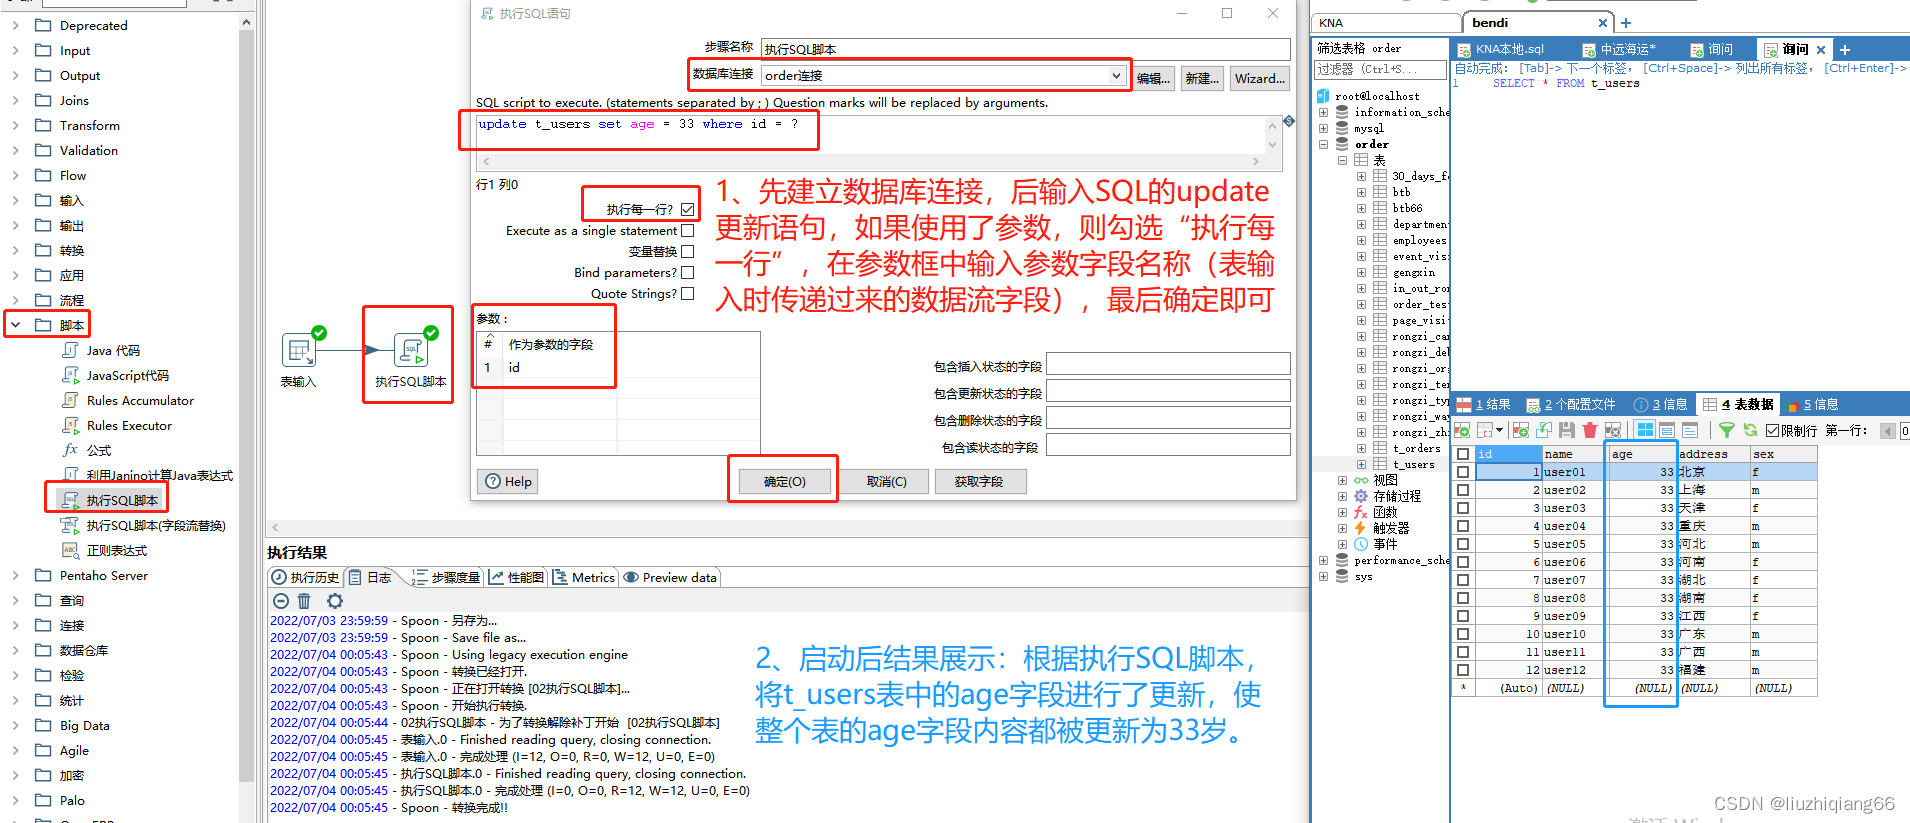Click the green filter funnel icon
This screenshot has width=1910, height=823.
click(1727, 430)
